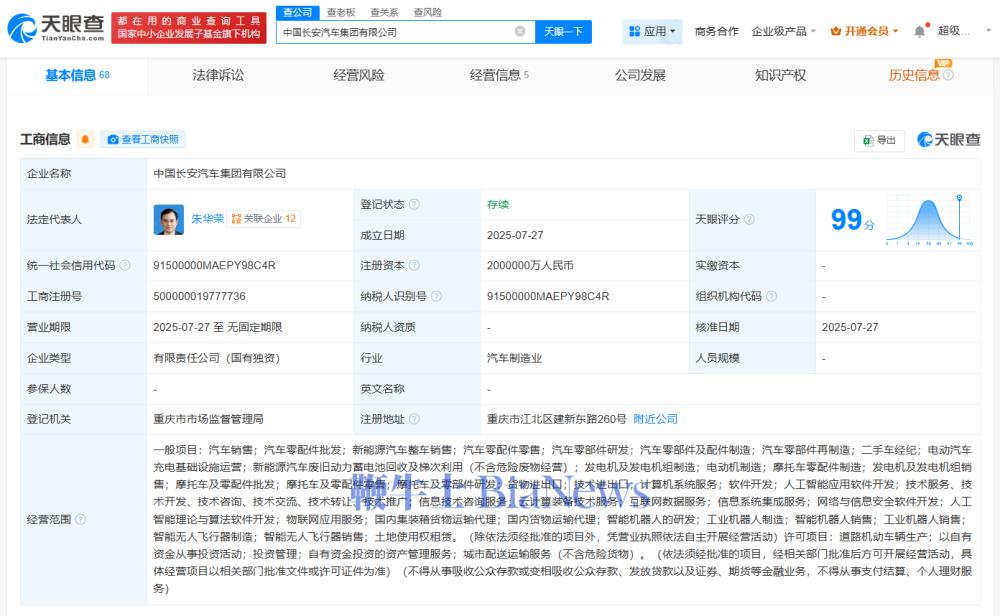Select the credit code 91500000MAEPY98C4R
This screenshot has height=616, width=1000.
point(214,265)
